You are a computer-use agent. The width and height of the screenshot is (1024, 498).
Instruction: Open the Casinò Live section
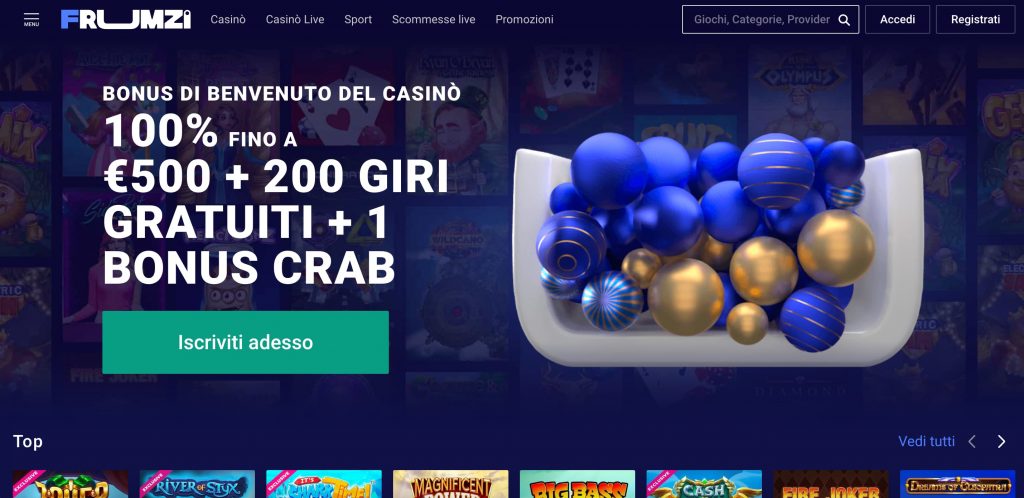click(295, 20)
